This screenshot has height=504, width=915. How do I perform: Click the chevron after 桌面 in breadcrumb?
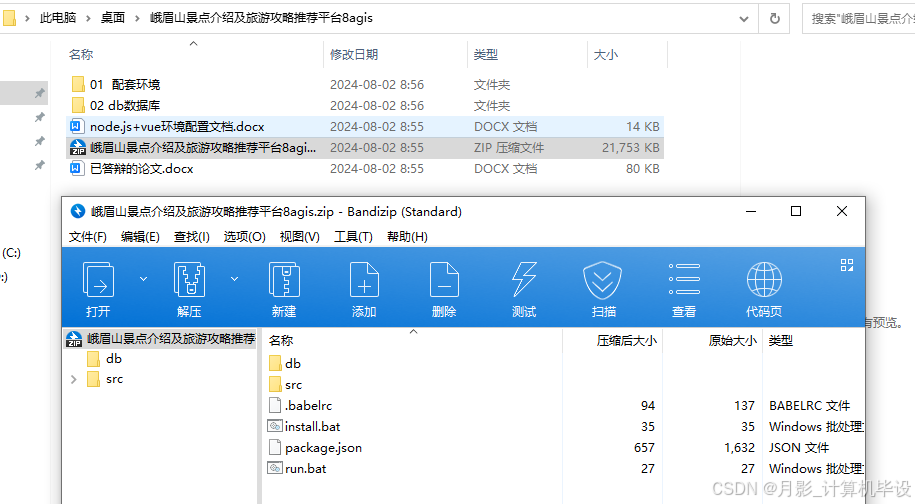tap(137, 18)
